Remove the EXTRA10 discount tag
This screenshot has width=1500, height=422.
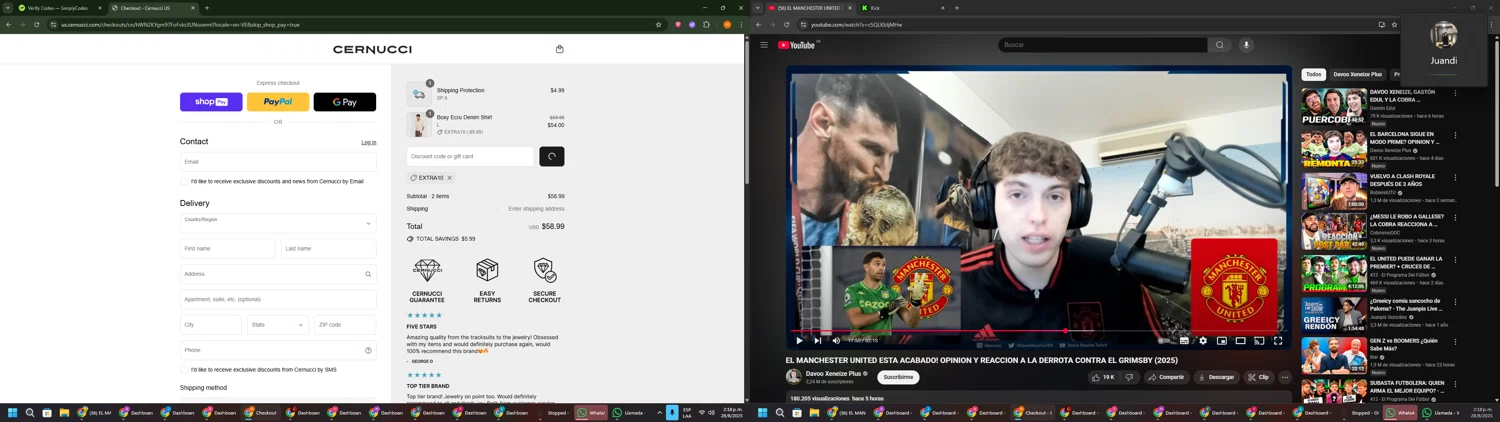point(450,178)
